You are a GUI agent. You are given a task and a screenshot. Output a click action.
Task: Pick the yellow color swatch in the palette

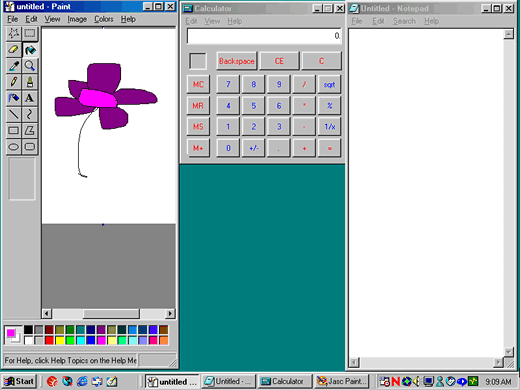click(60, 340)
